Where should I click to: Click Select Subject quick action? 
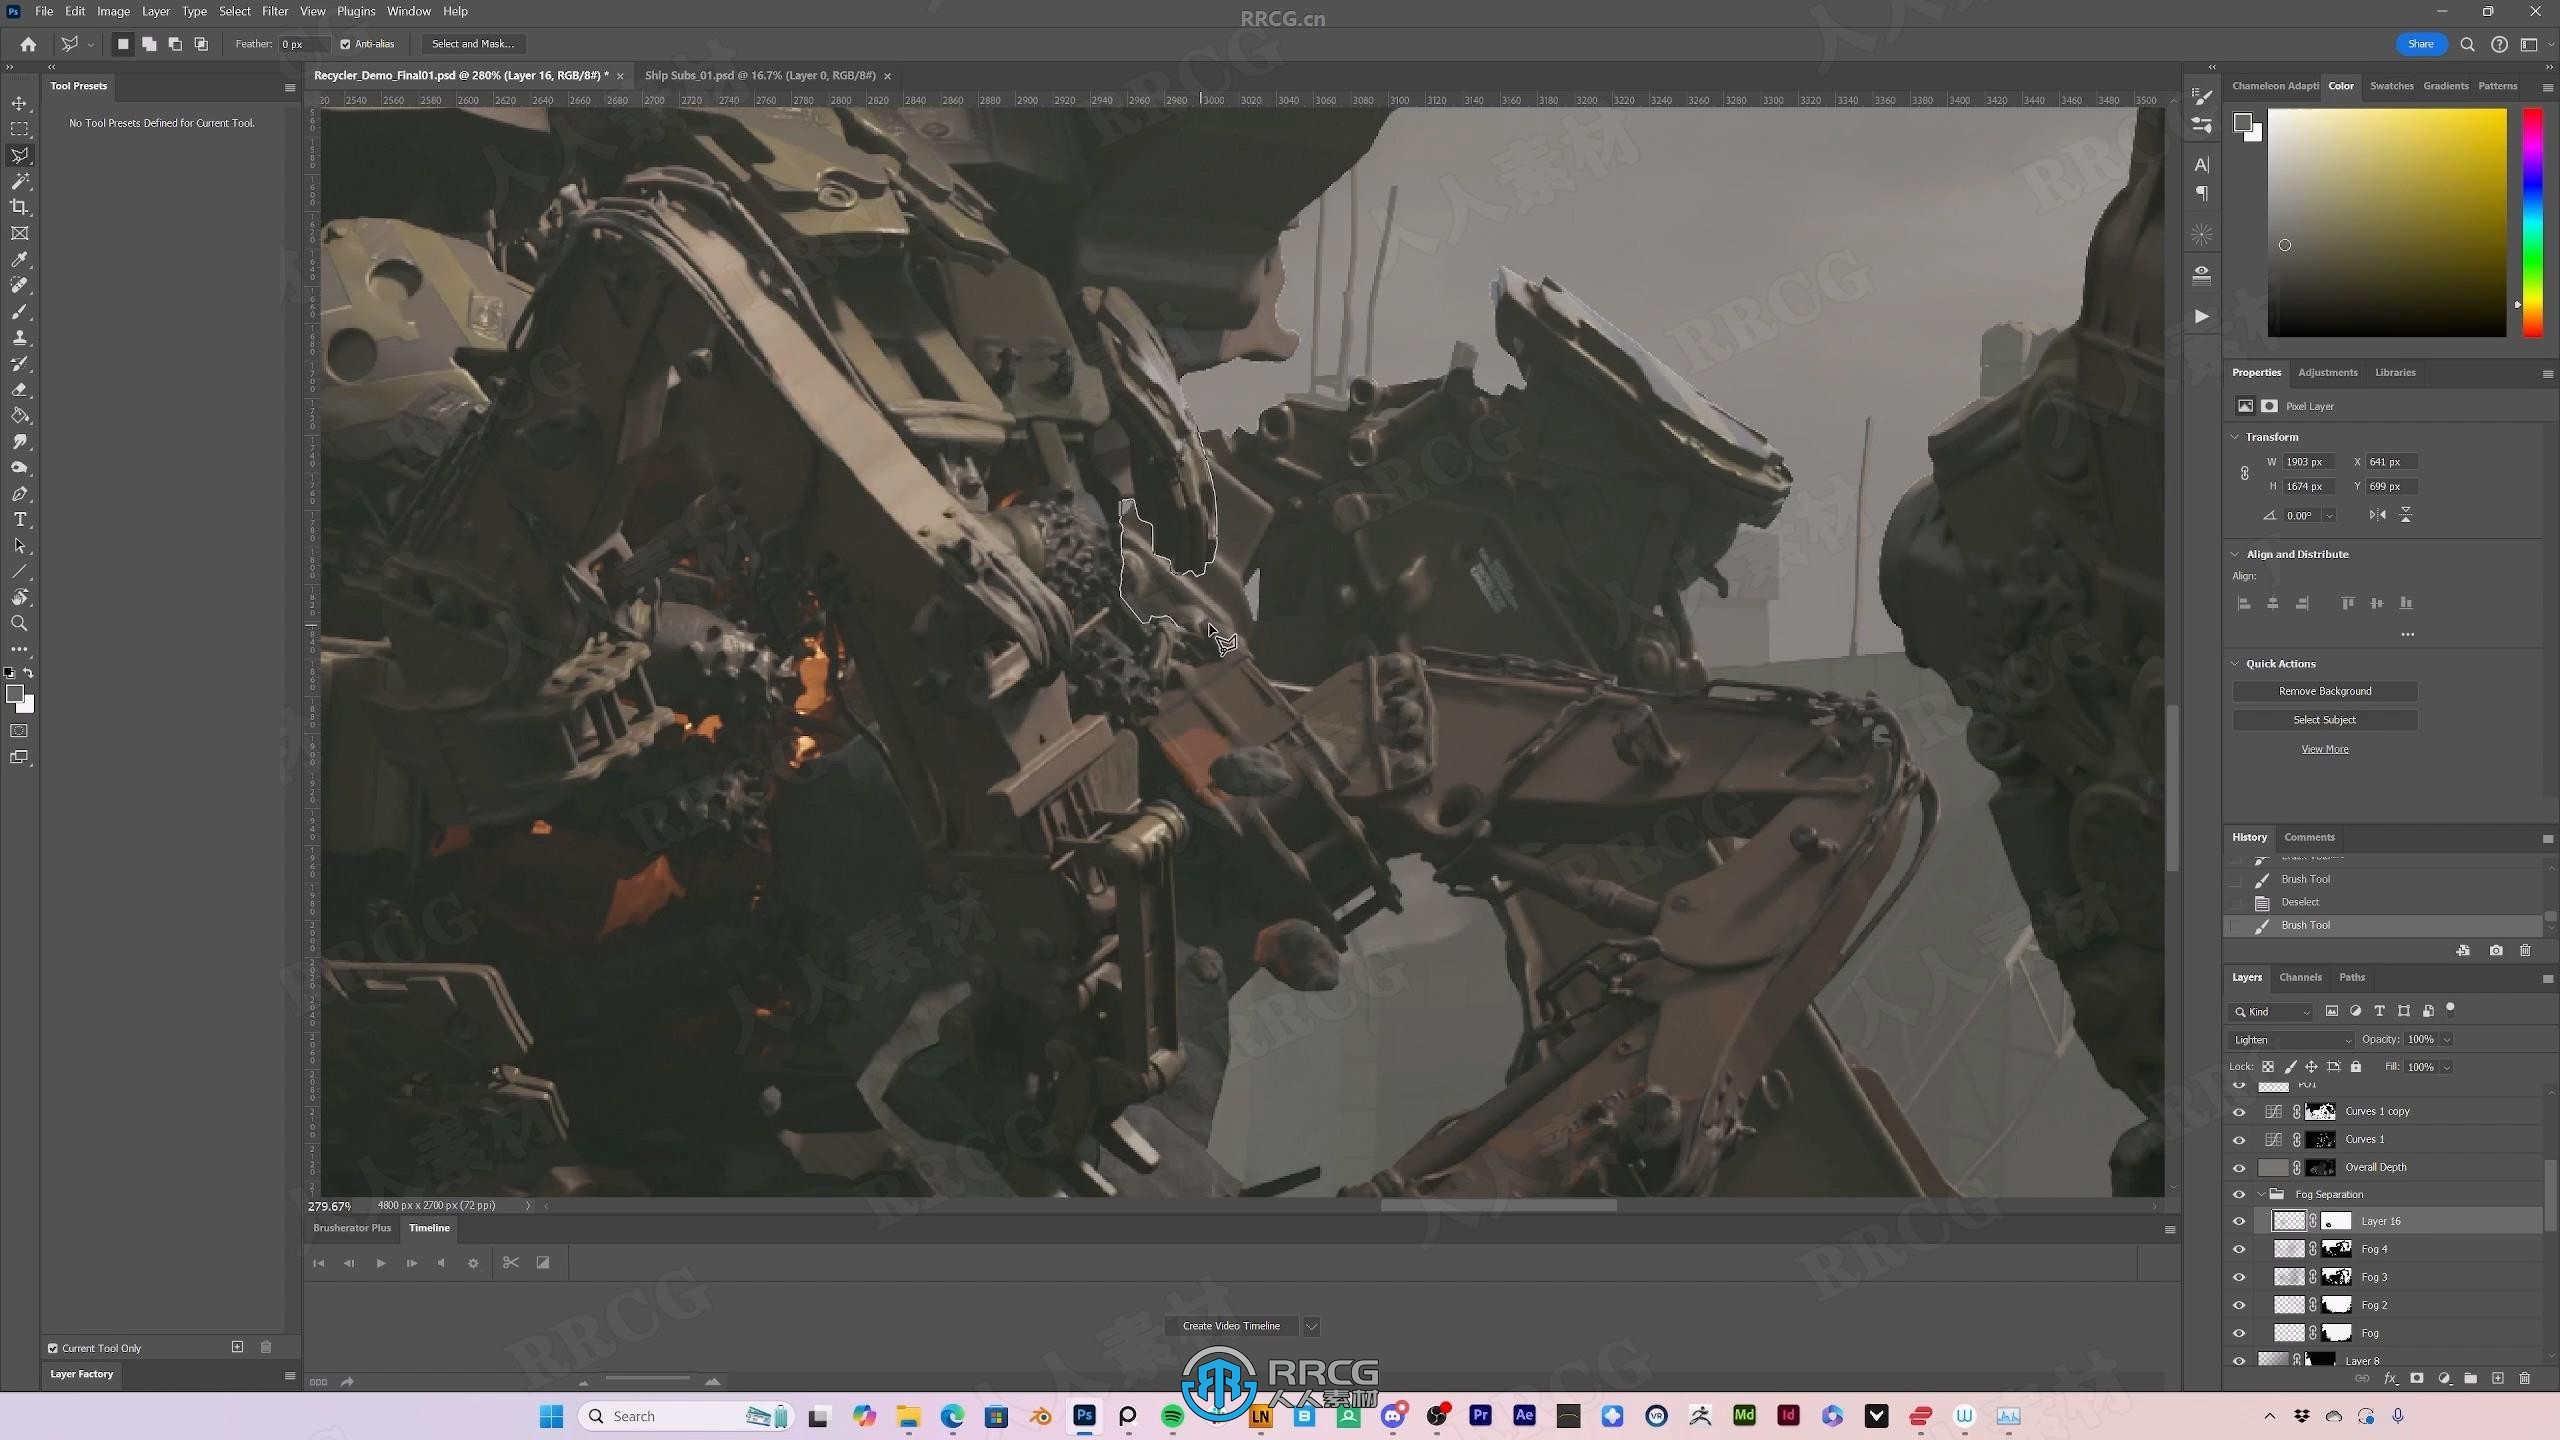point(2325,720)
